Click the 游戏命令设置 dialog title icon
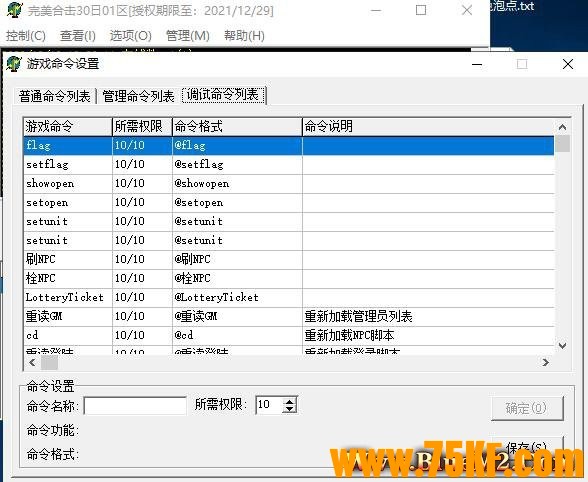The height and width of the screenshot is (482, 588). (14, 64)
